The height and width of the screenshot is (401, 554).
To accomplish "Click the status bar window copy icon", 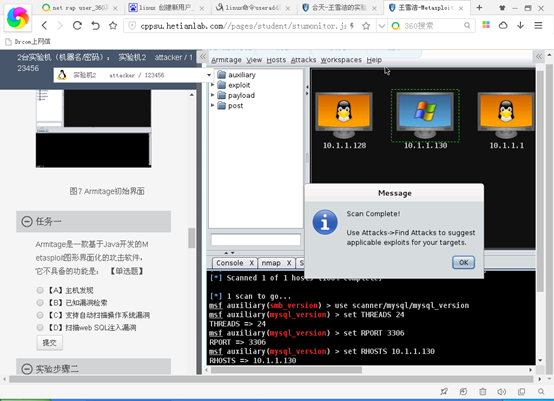I will click(521, 391).
